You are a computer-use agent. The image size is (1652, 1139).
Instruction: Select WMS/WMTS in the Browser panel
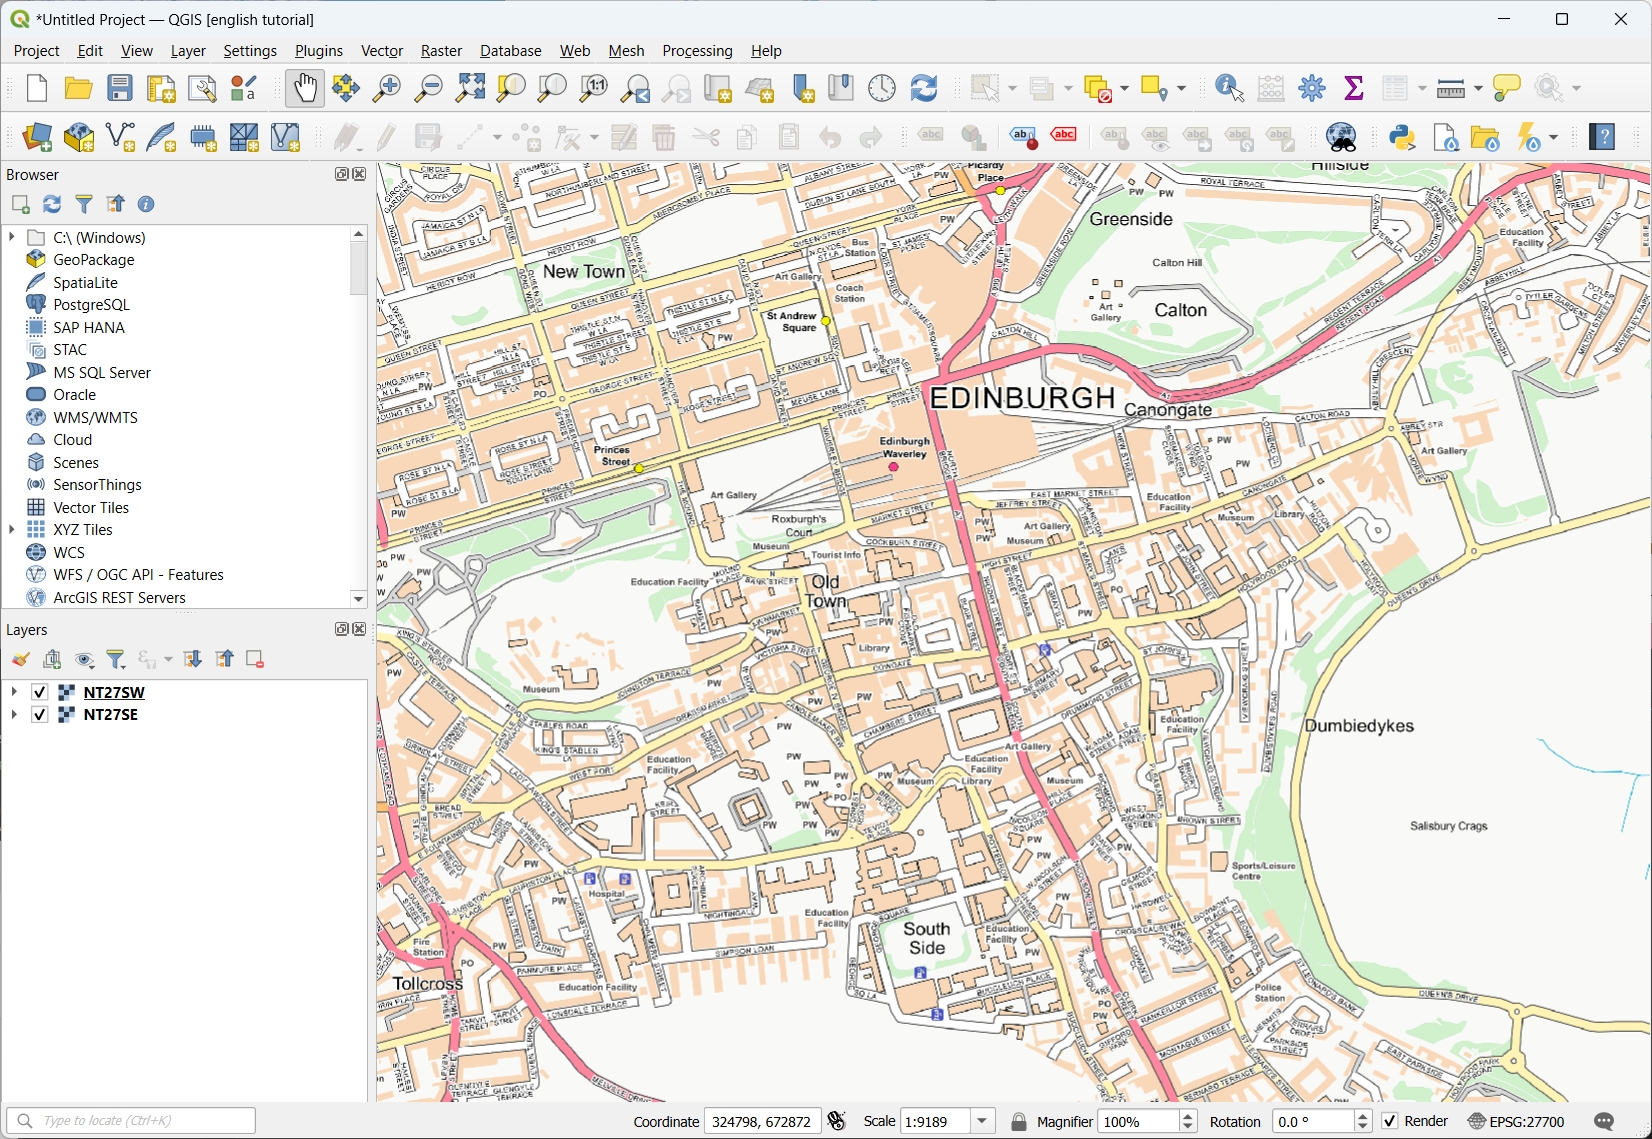[95, 417]
